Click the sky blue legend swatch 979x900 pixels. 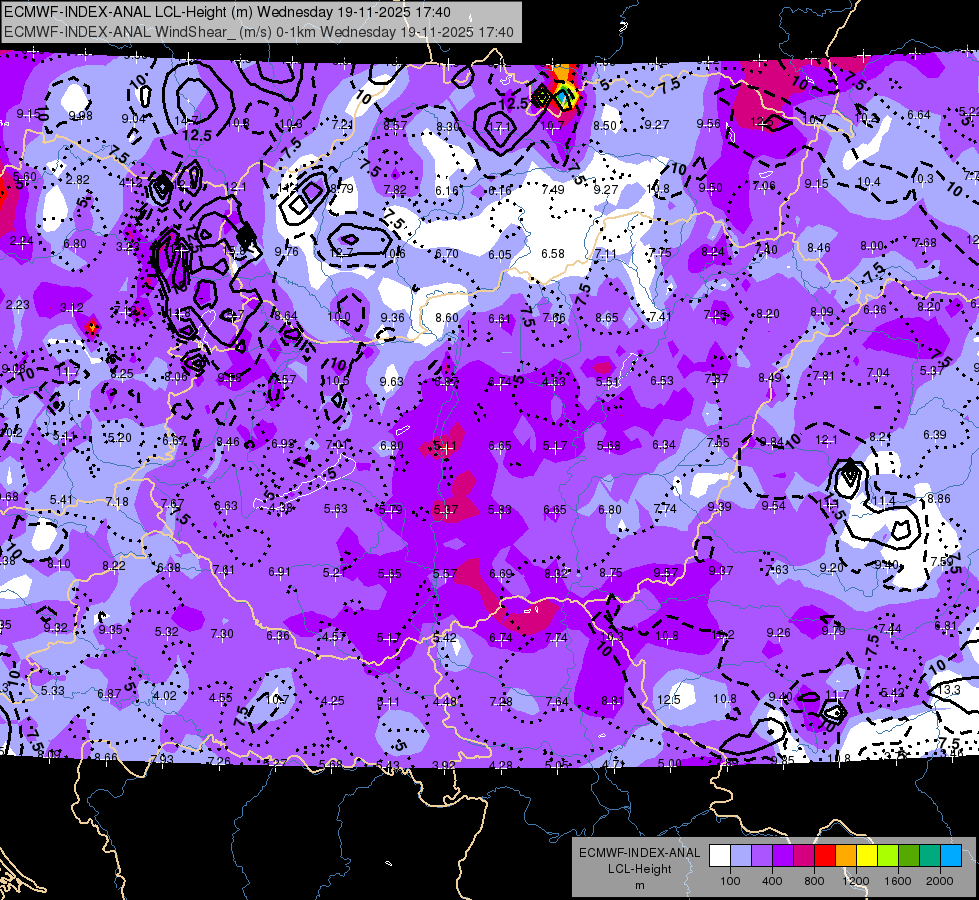tap(951, 856)
